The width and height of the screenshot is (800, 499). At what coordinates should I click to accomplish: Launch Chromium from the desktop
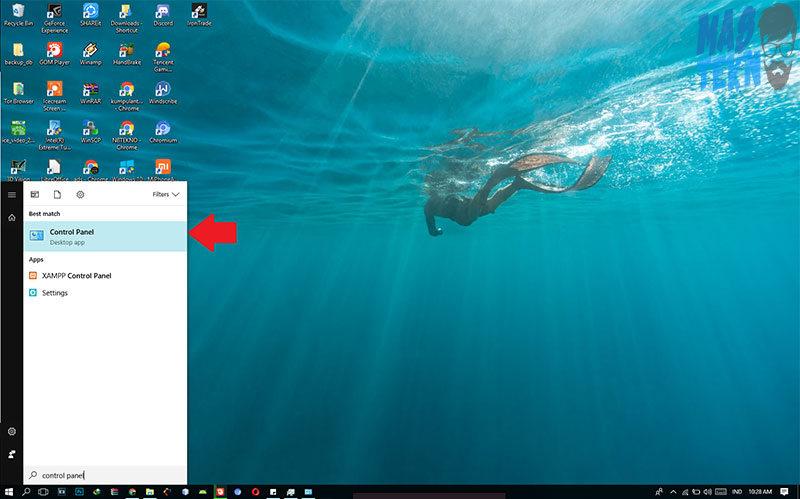pyautogui.click(x=163, y=132)
